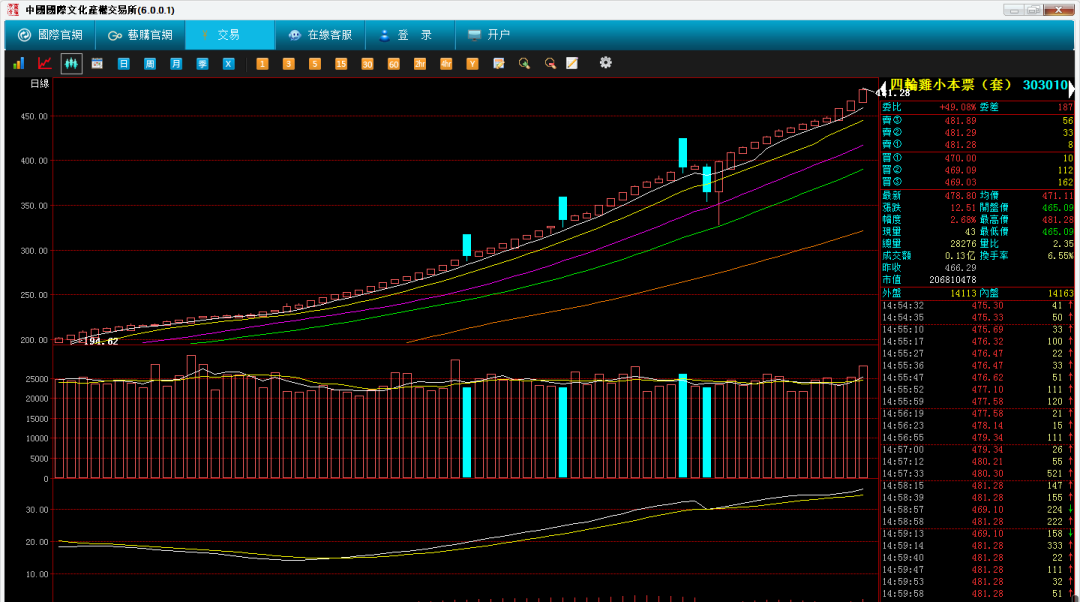
Task: Select the weekly (周) period button
Action: 149,63
